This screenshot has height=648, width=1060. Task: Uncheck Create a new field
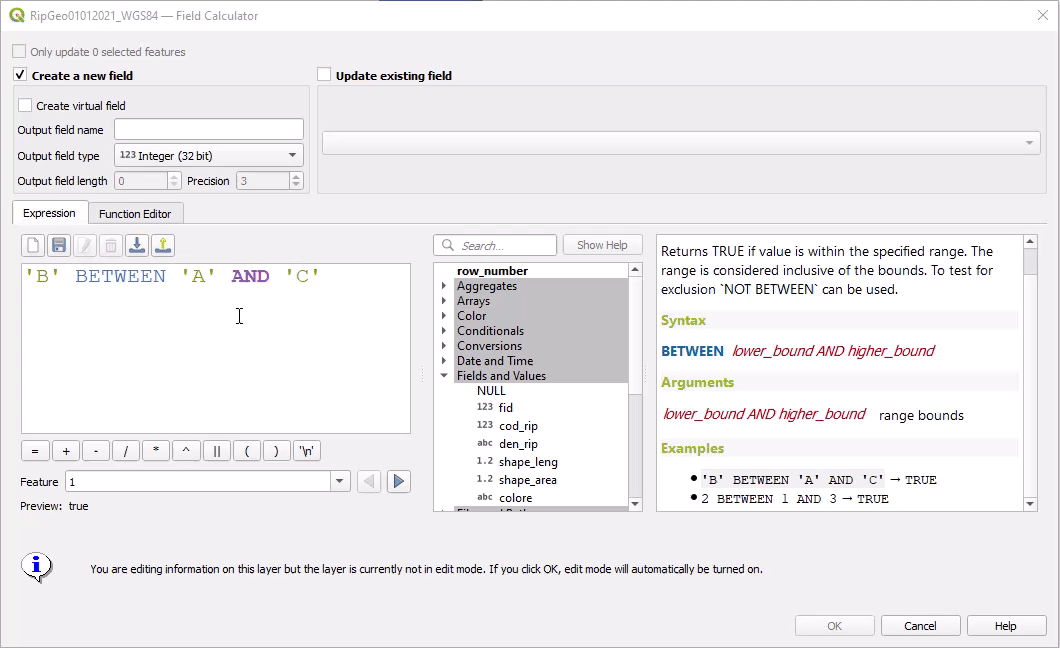point(20,75)
